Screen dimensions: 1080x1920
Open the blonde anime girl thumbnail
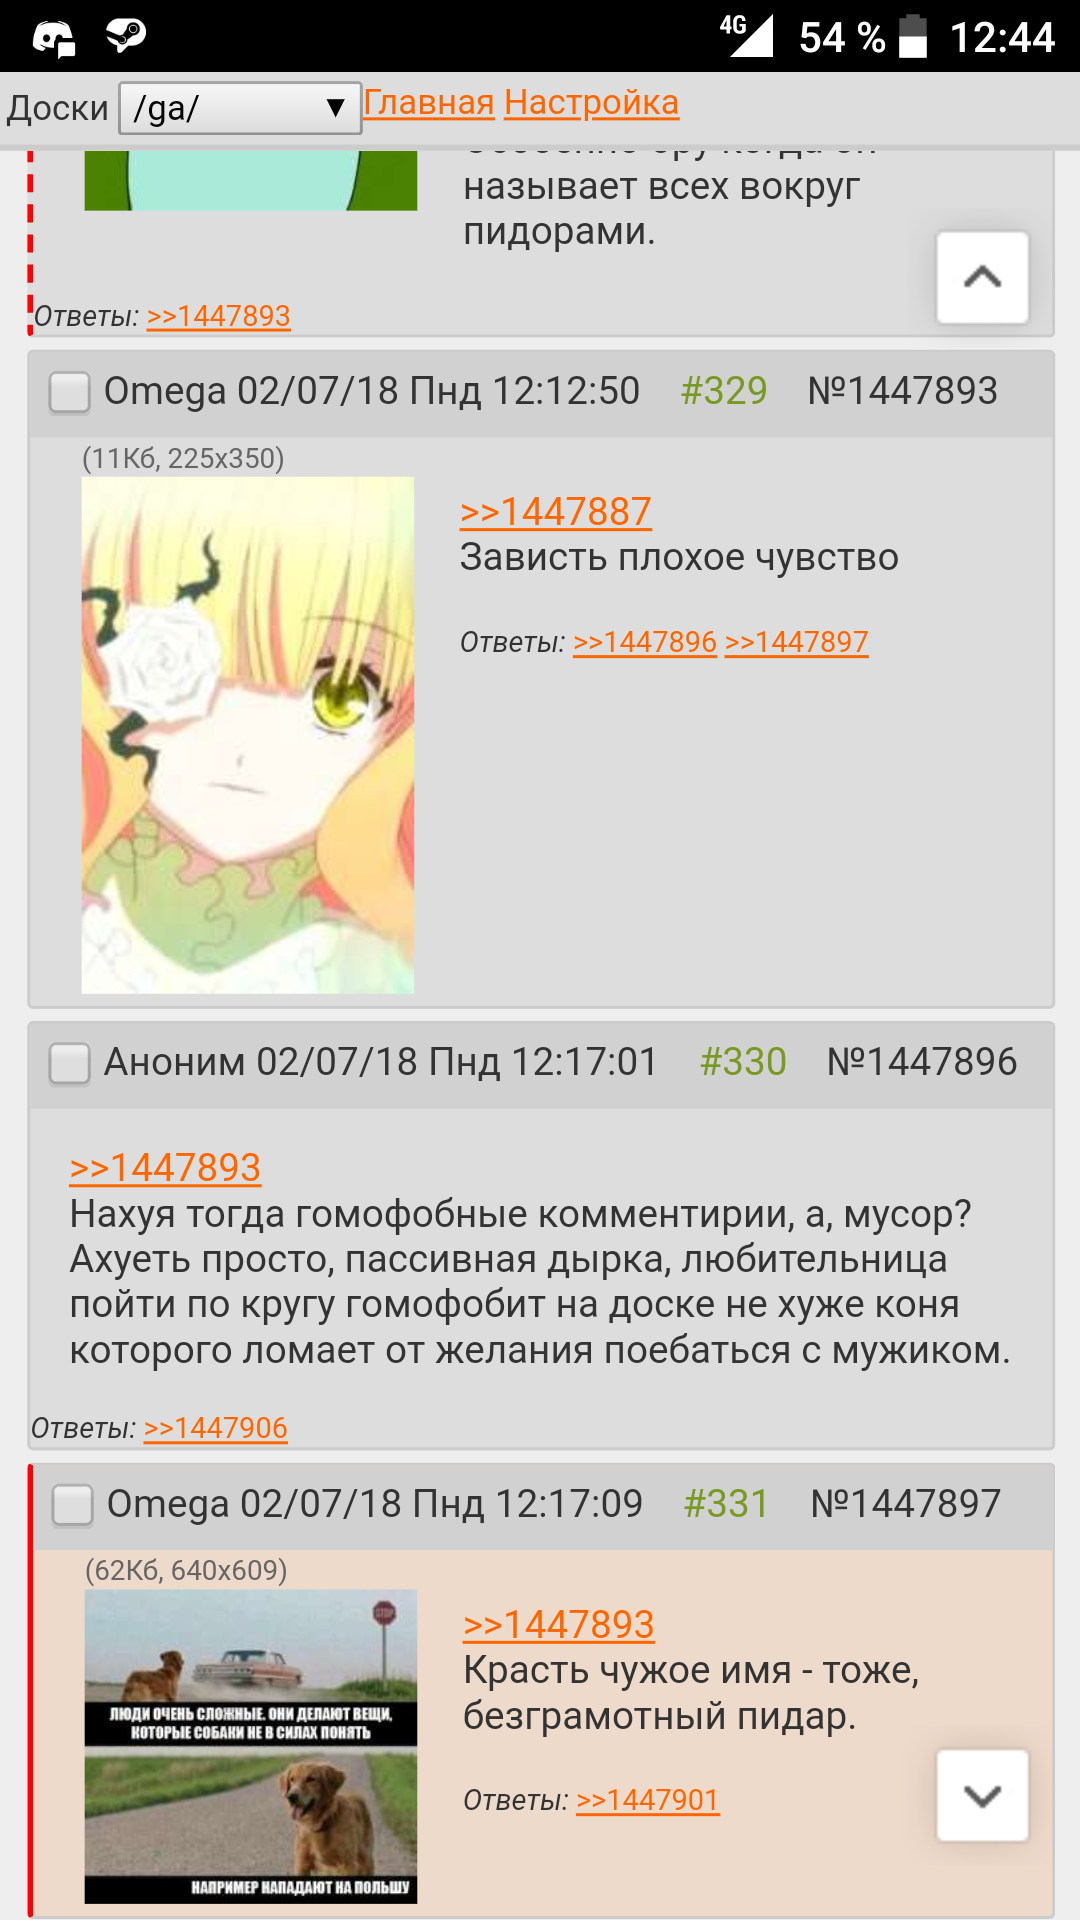[x=248, y=735]
